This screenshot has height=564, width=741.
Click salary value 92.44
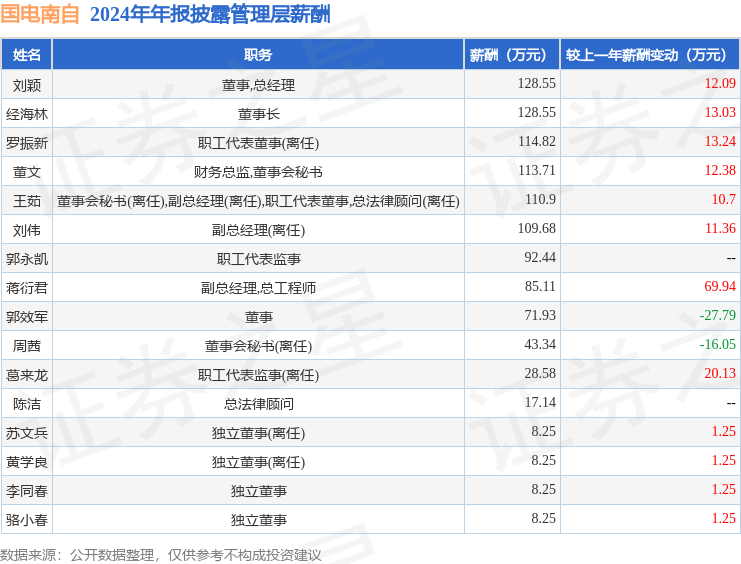click(x=540, y=258)
